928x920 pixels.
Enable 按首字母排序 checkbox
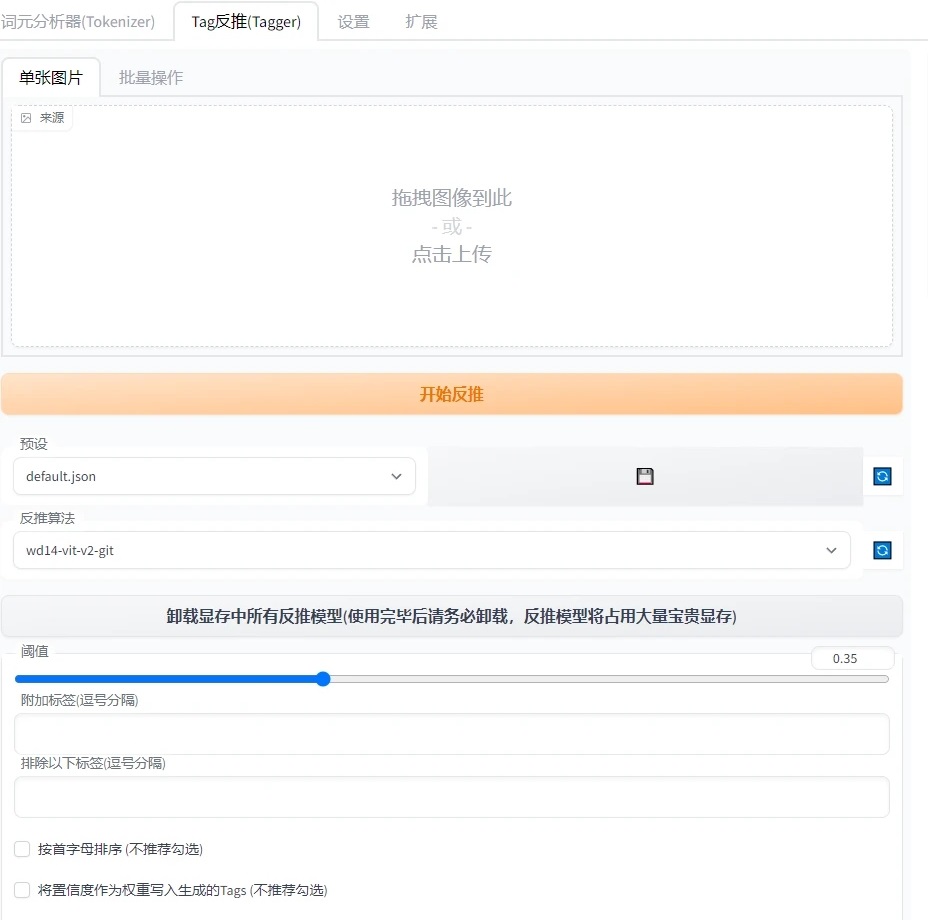(x=21, y=848)
